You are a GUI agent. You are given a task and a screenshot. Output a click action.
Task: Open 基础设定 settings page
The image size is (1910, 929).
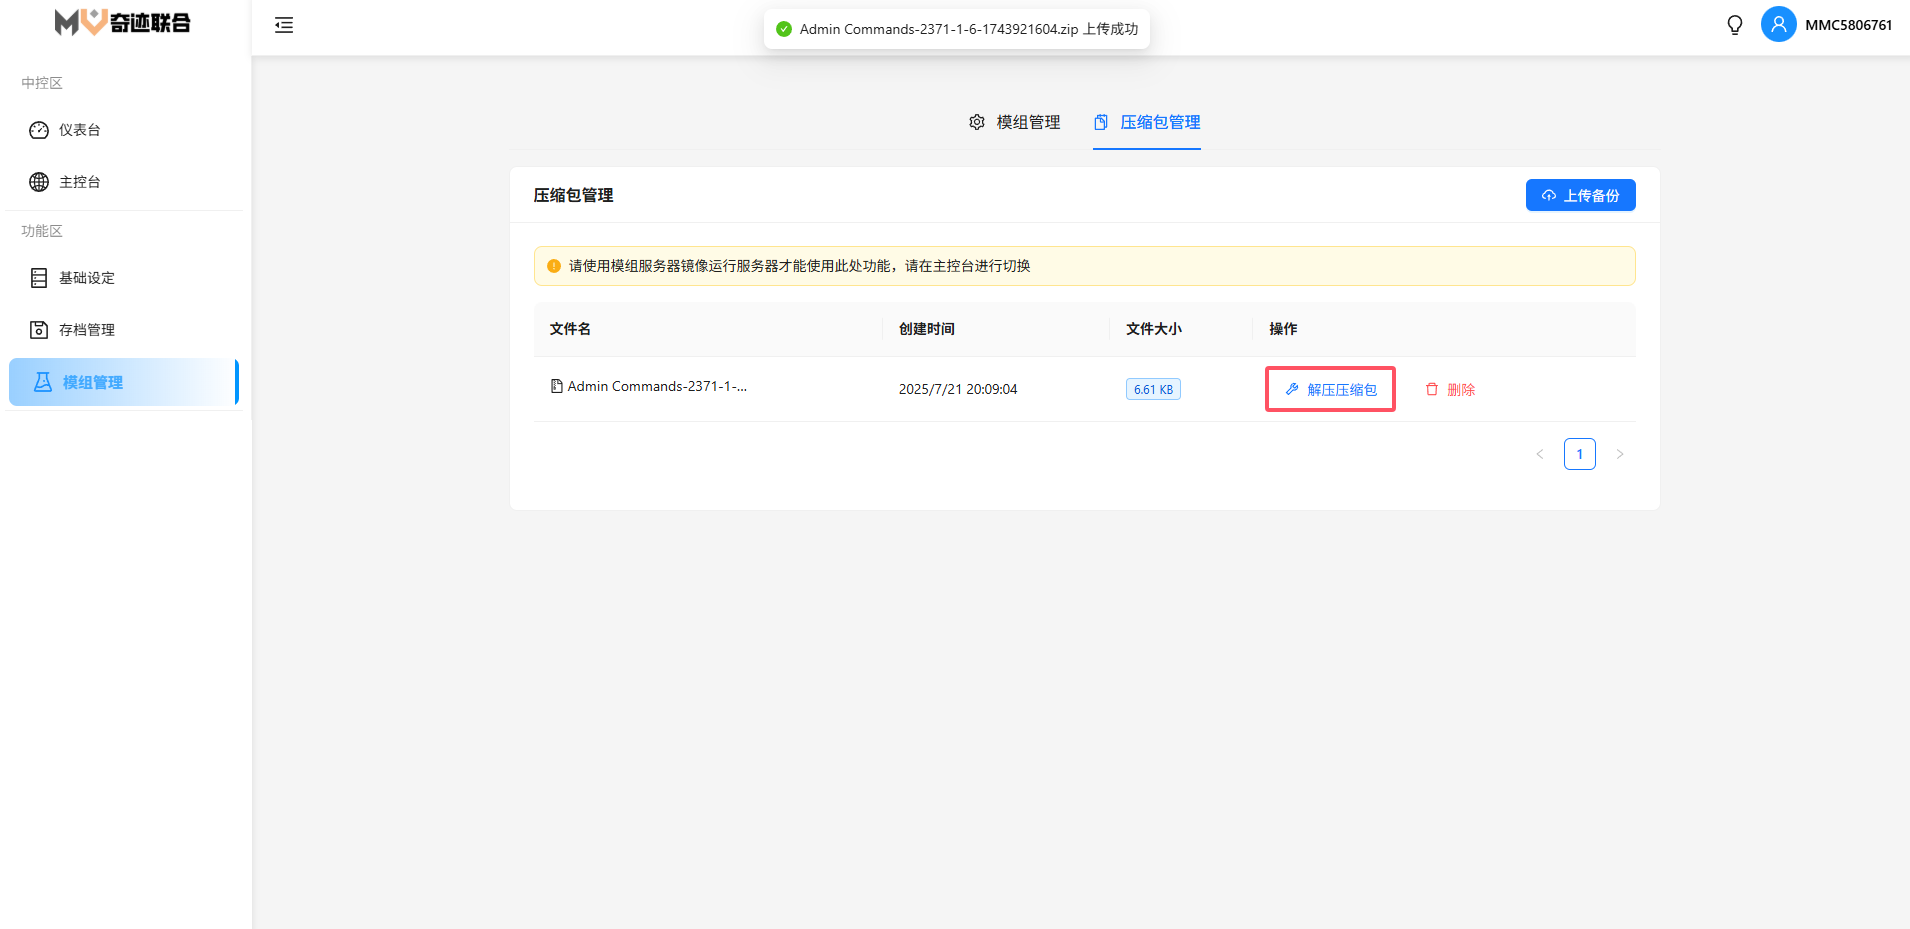click(86, 278)
